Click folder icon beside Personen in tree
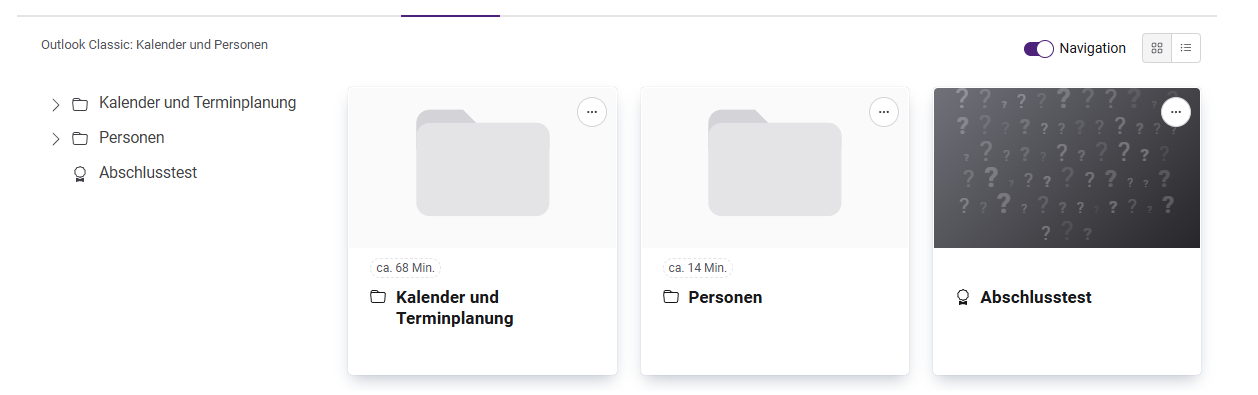 pos(80,139)
